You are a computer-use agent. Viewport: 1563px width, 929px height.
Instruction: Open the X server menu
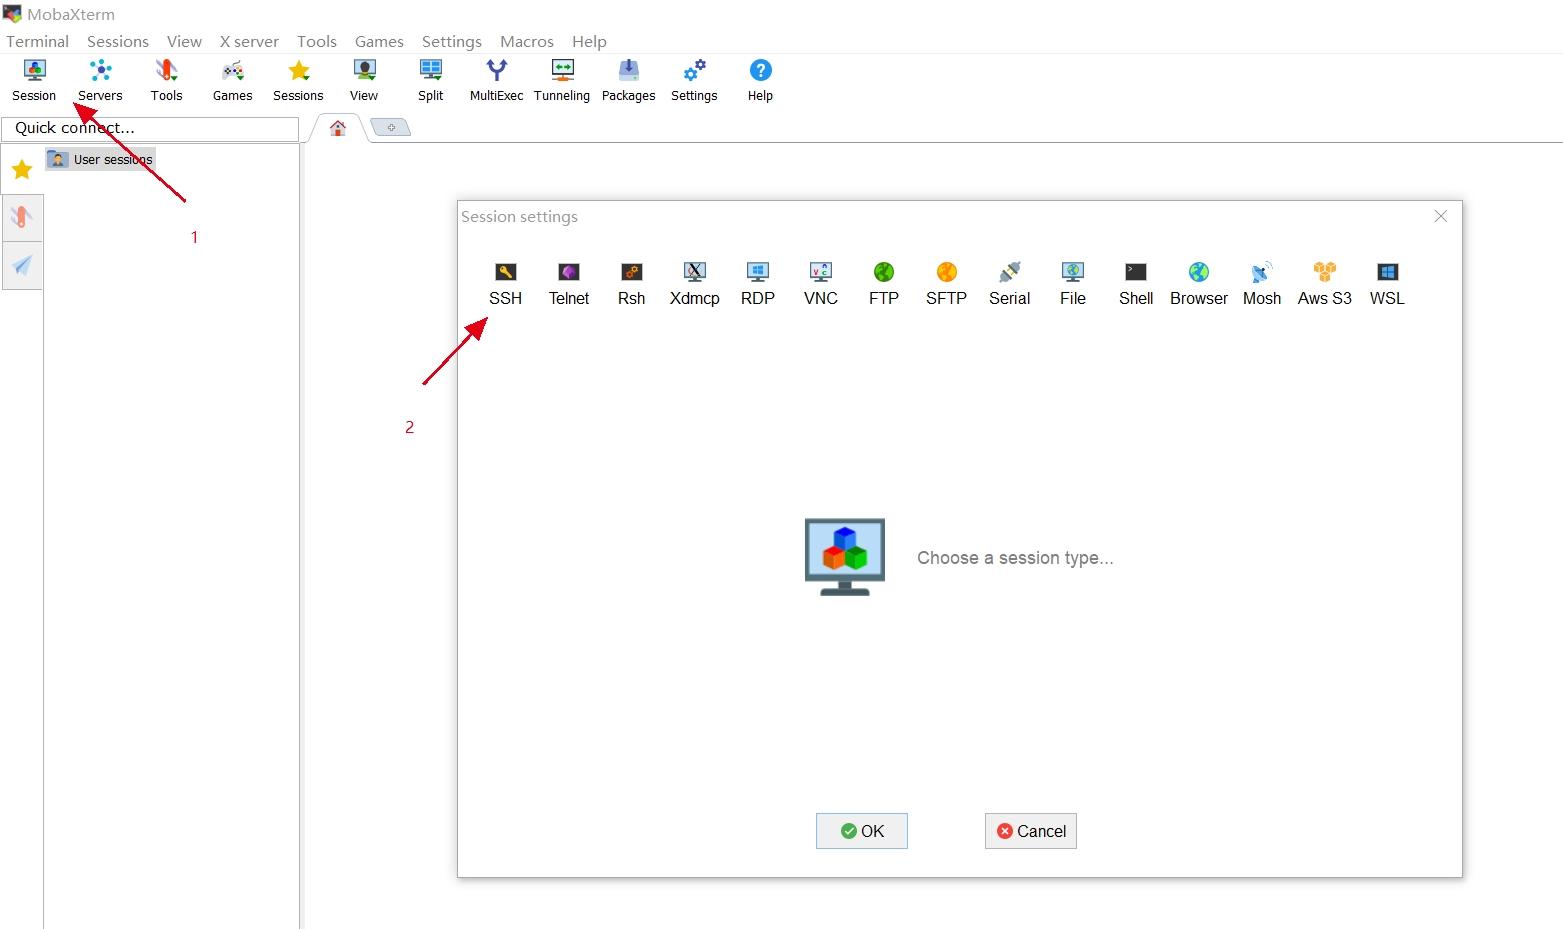249,41
